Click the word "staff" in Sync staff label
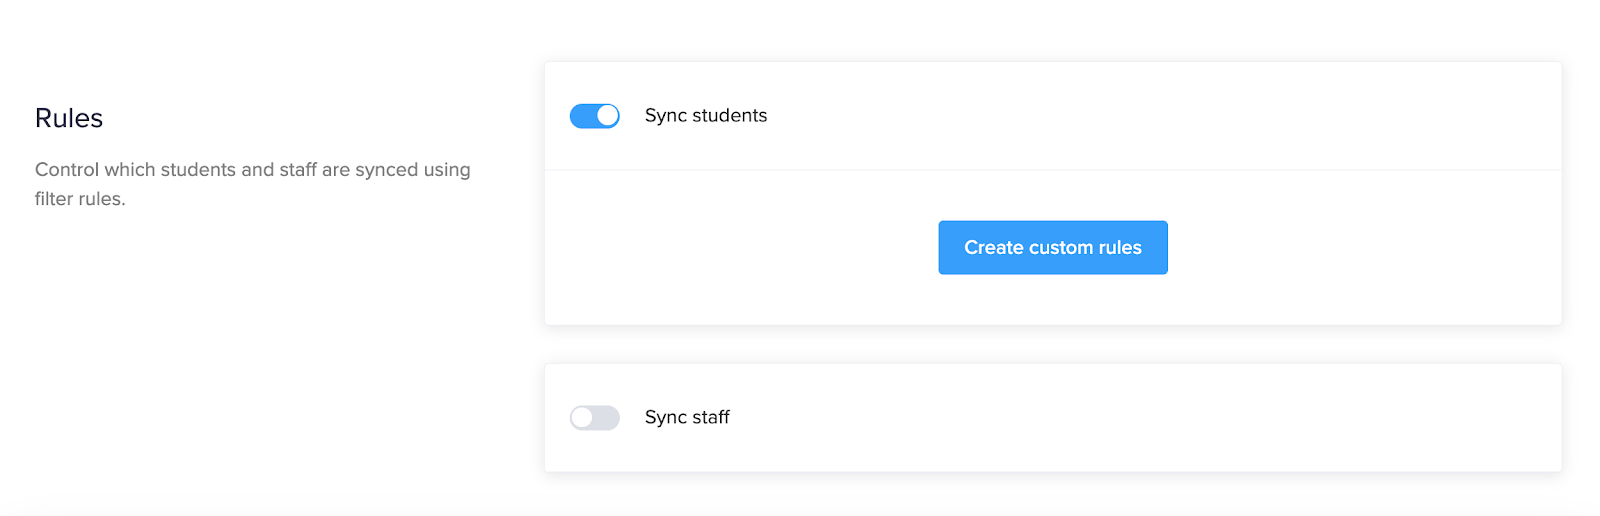Screen dimensions: 1600x516 (x=711, y=418)
